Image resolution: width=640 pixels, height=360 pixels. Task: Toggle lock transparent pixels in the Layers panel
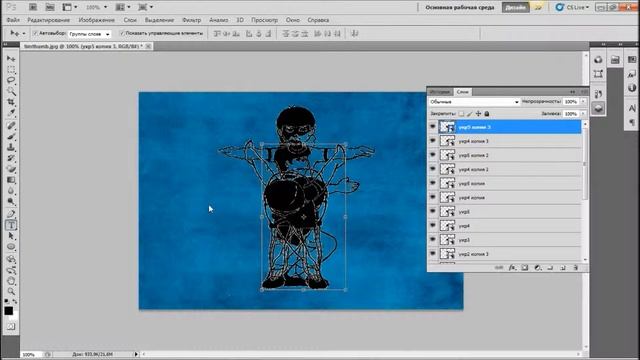click(461, 114)
